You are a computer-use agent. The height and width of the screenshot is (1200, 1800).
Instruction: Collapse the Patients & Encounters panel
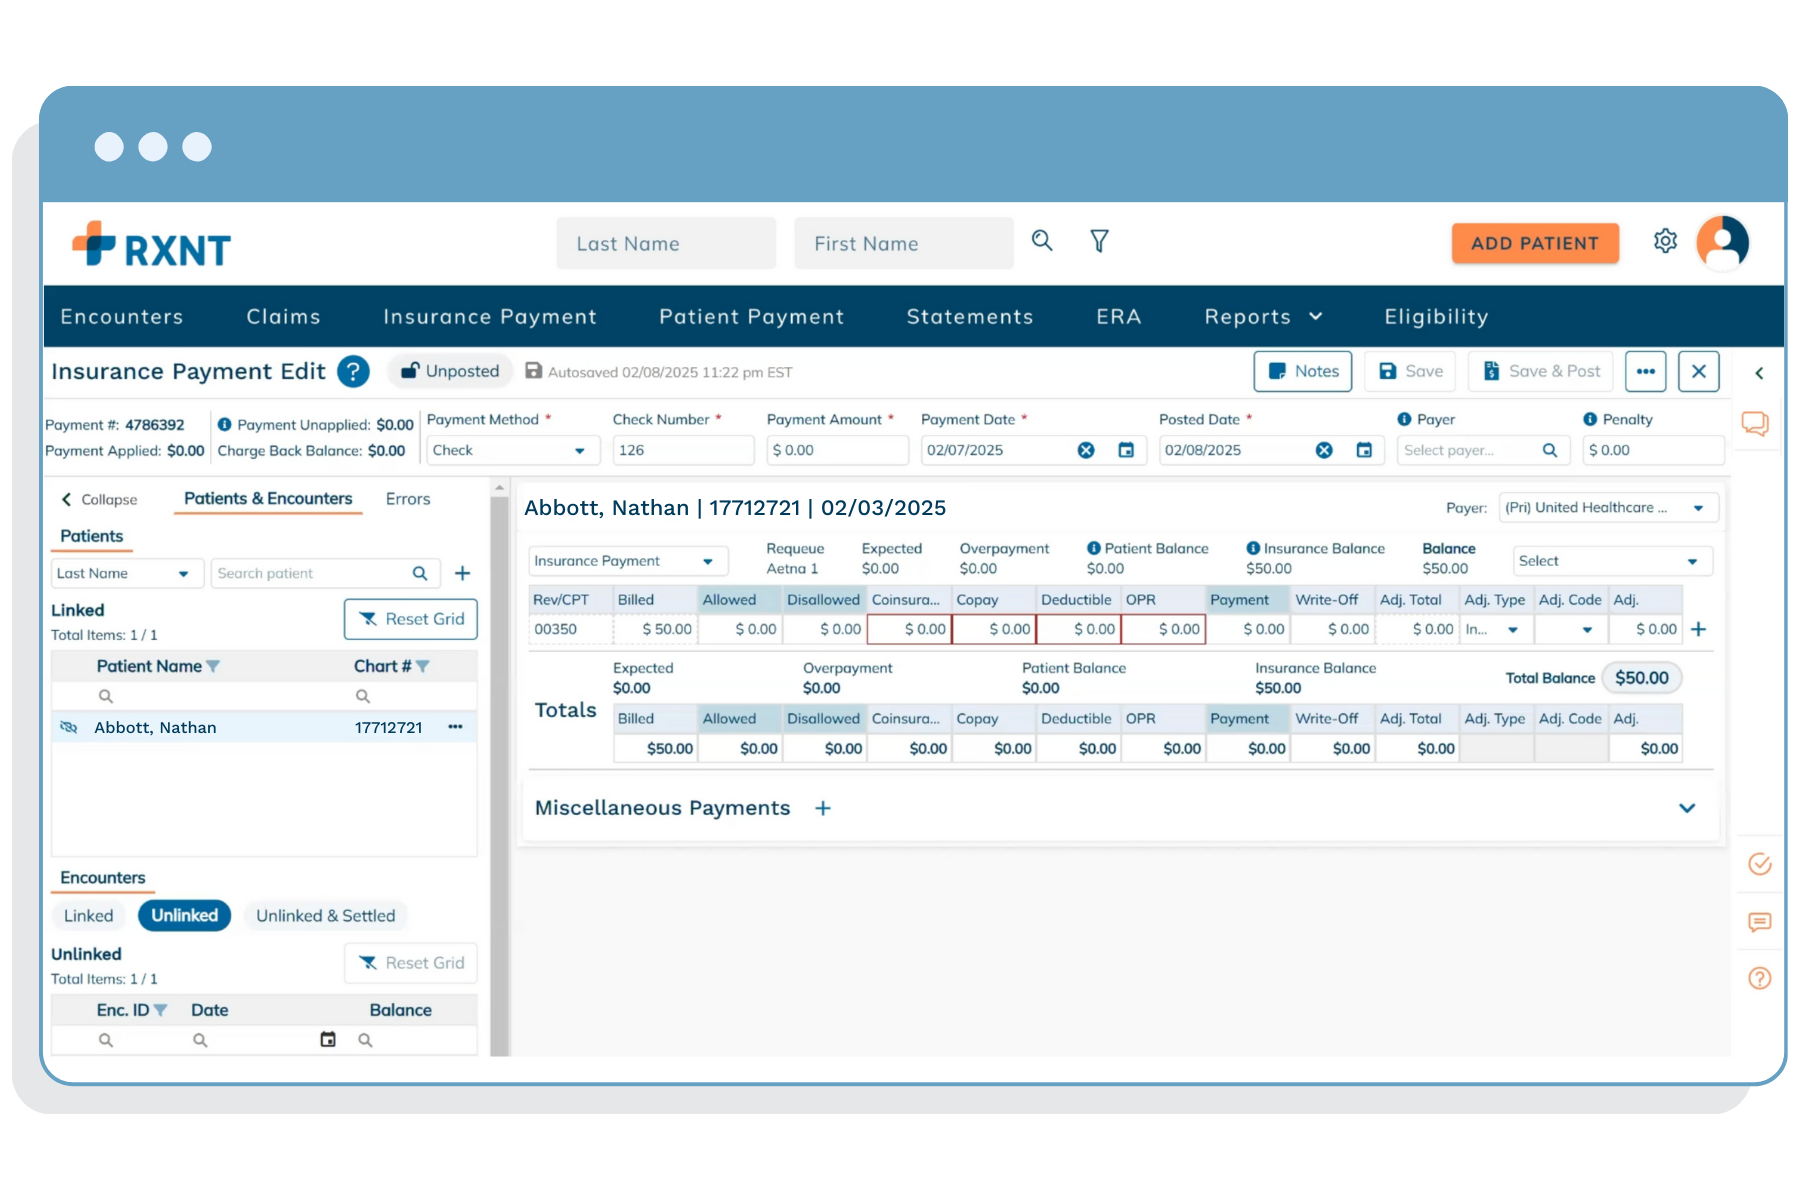(99, 499)
